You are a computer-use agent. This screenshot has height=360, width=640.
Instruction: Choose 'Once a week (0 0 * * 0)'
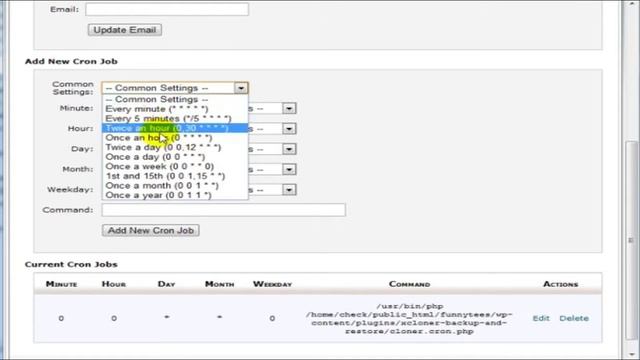[x=175, y=167]
